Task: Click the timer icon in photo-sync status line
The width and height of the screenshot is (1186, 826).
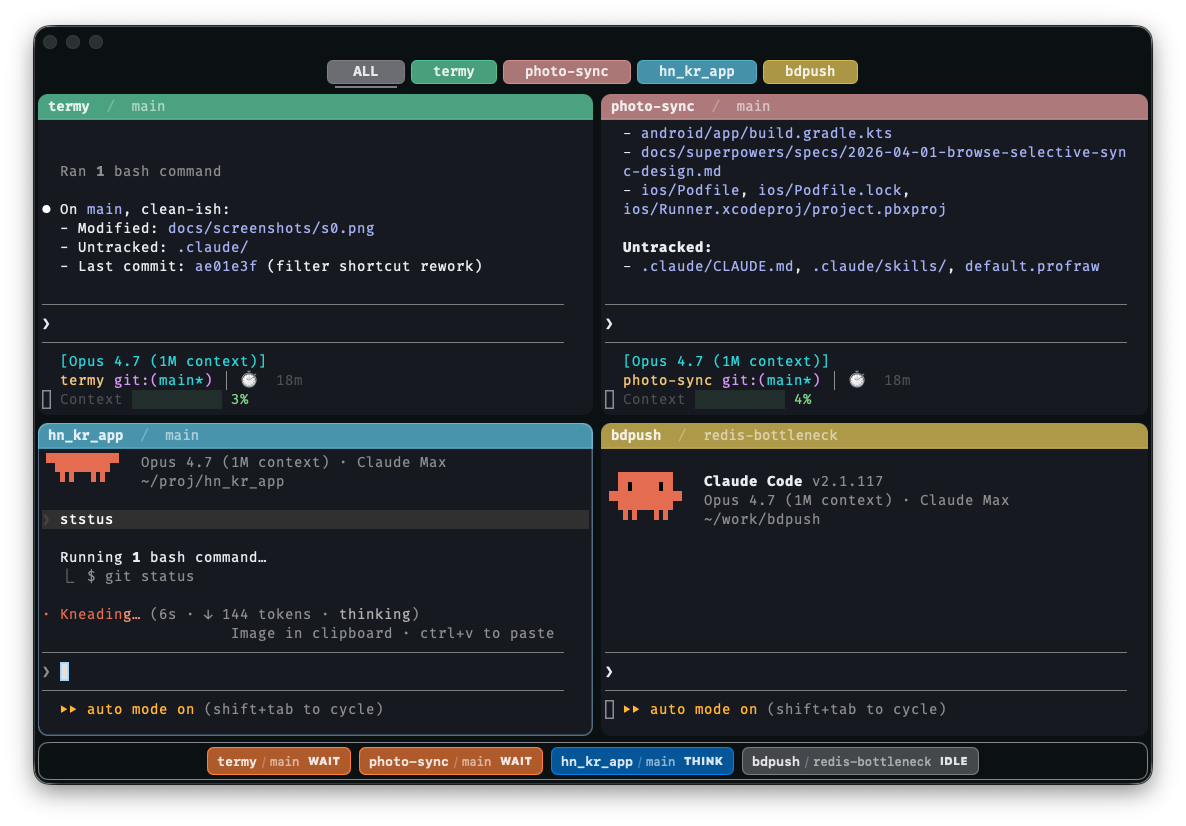Action: coord(857,380)
